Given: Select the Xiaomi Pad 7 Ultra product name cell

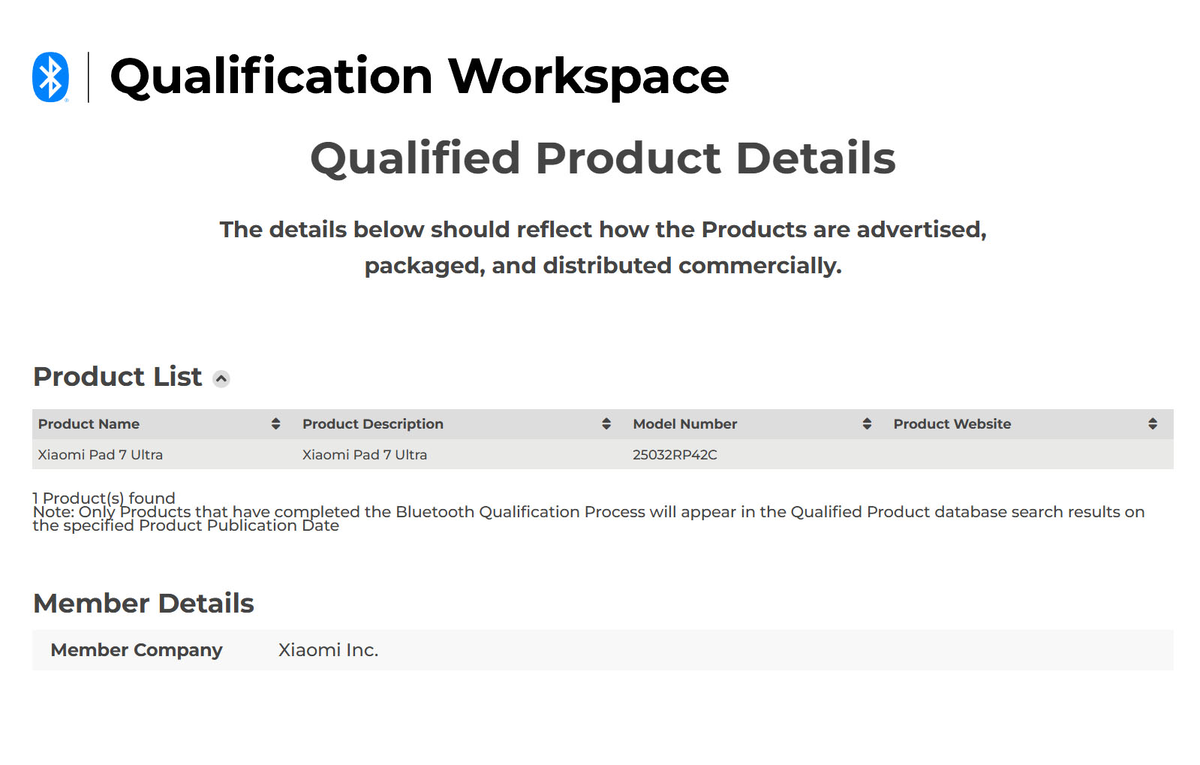Looking at the screenshot, I should point(100,455).
